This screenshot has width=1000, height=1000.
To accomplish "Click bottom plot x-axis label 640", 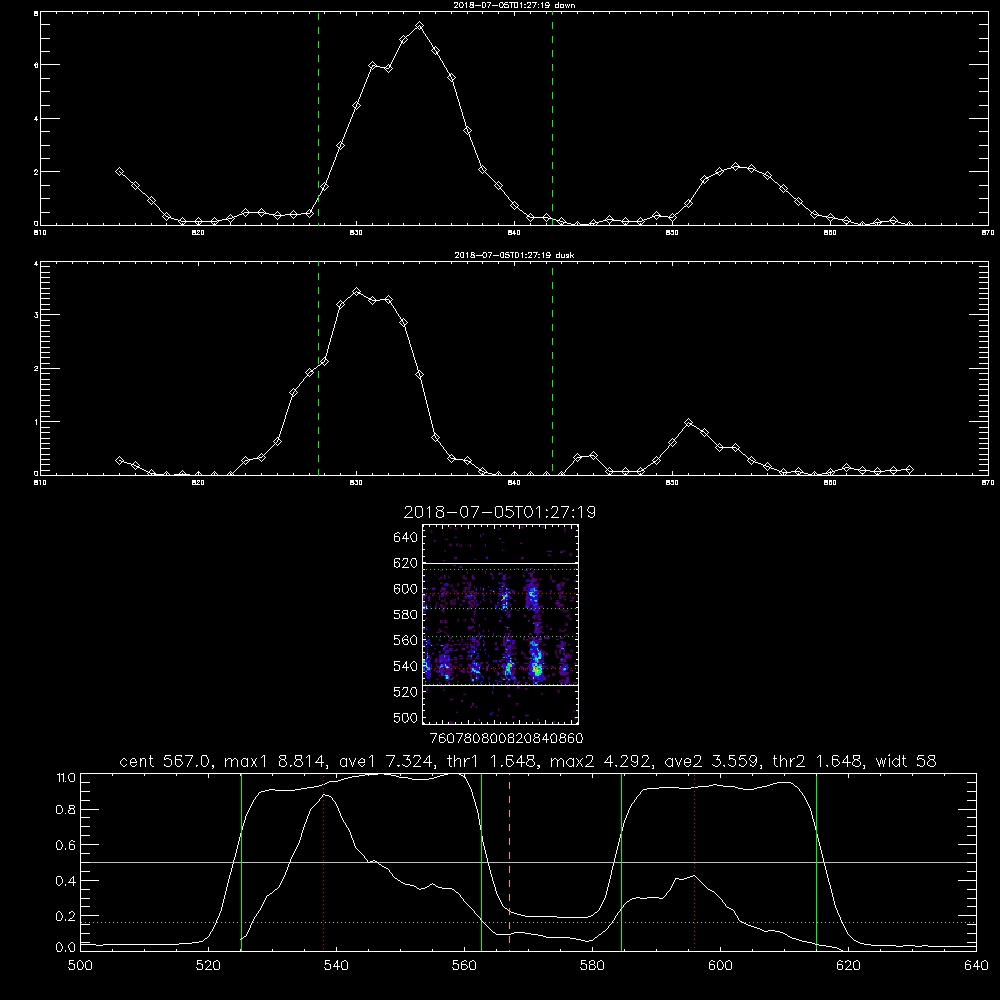I will point(976,966).
